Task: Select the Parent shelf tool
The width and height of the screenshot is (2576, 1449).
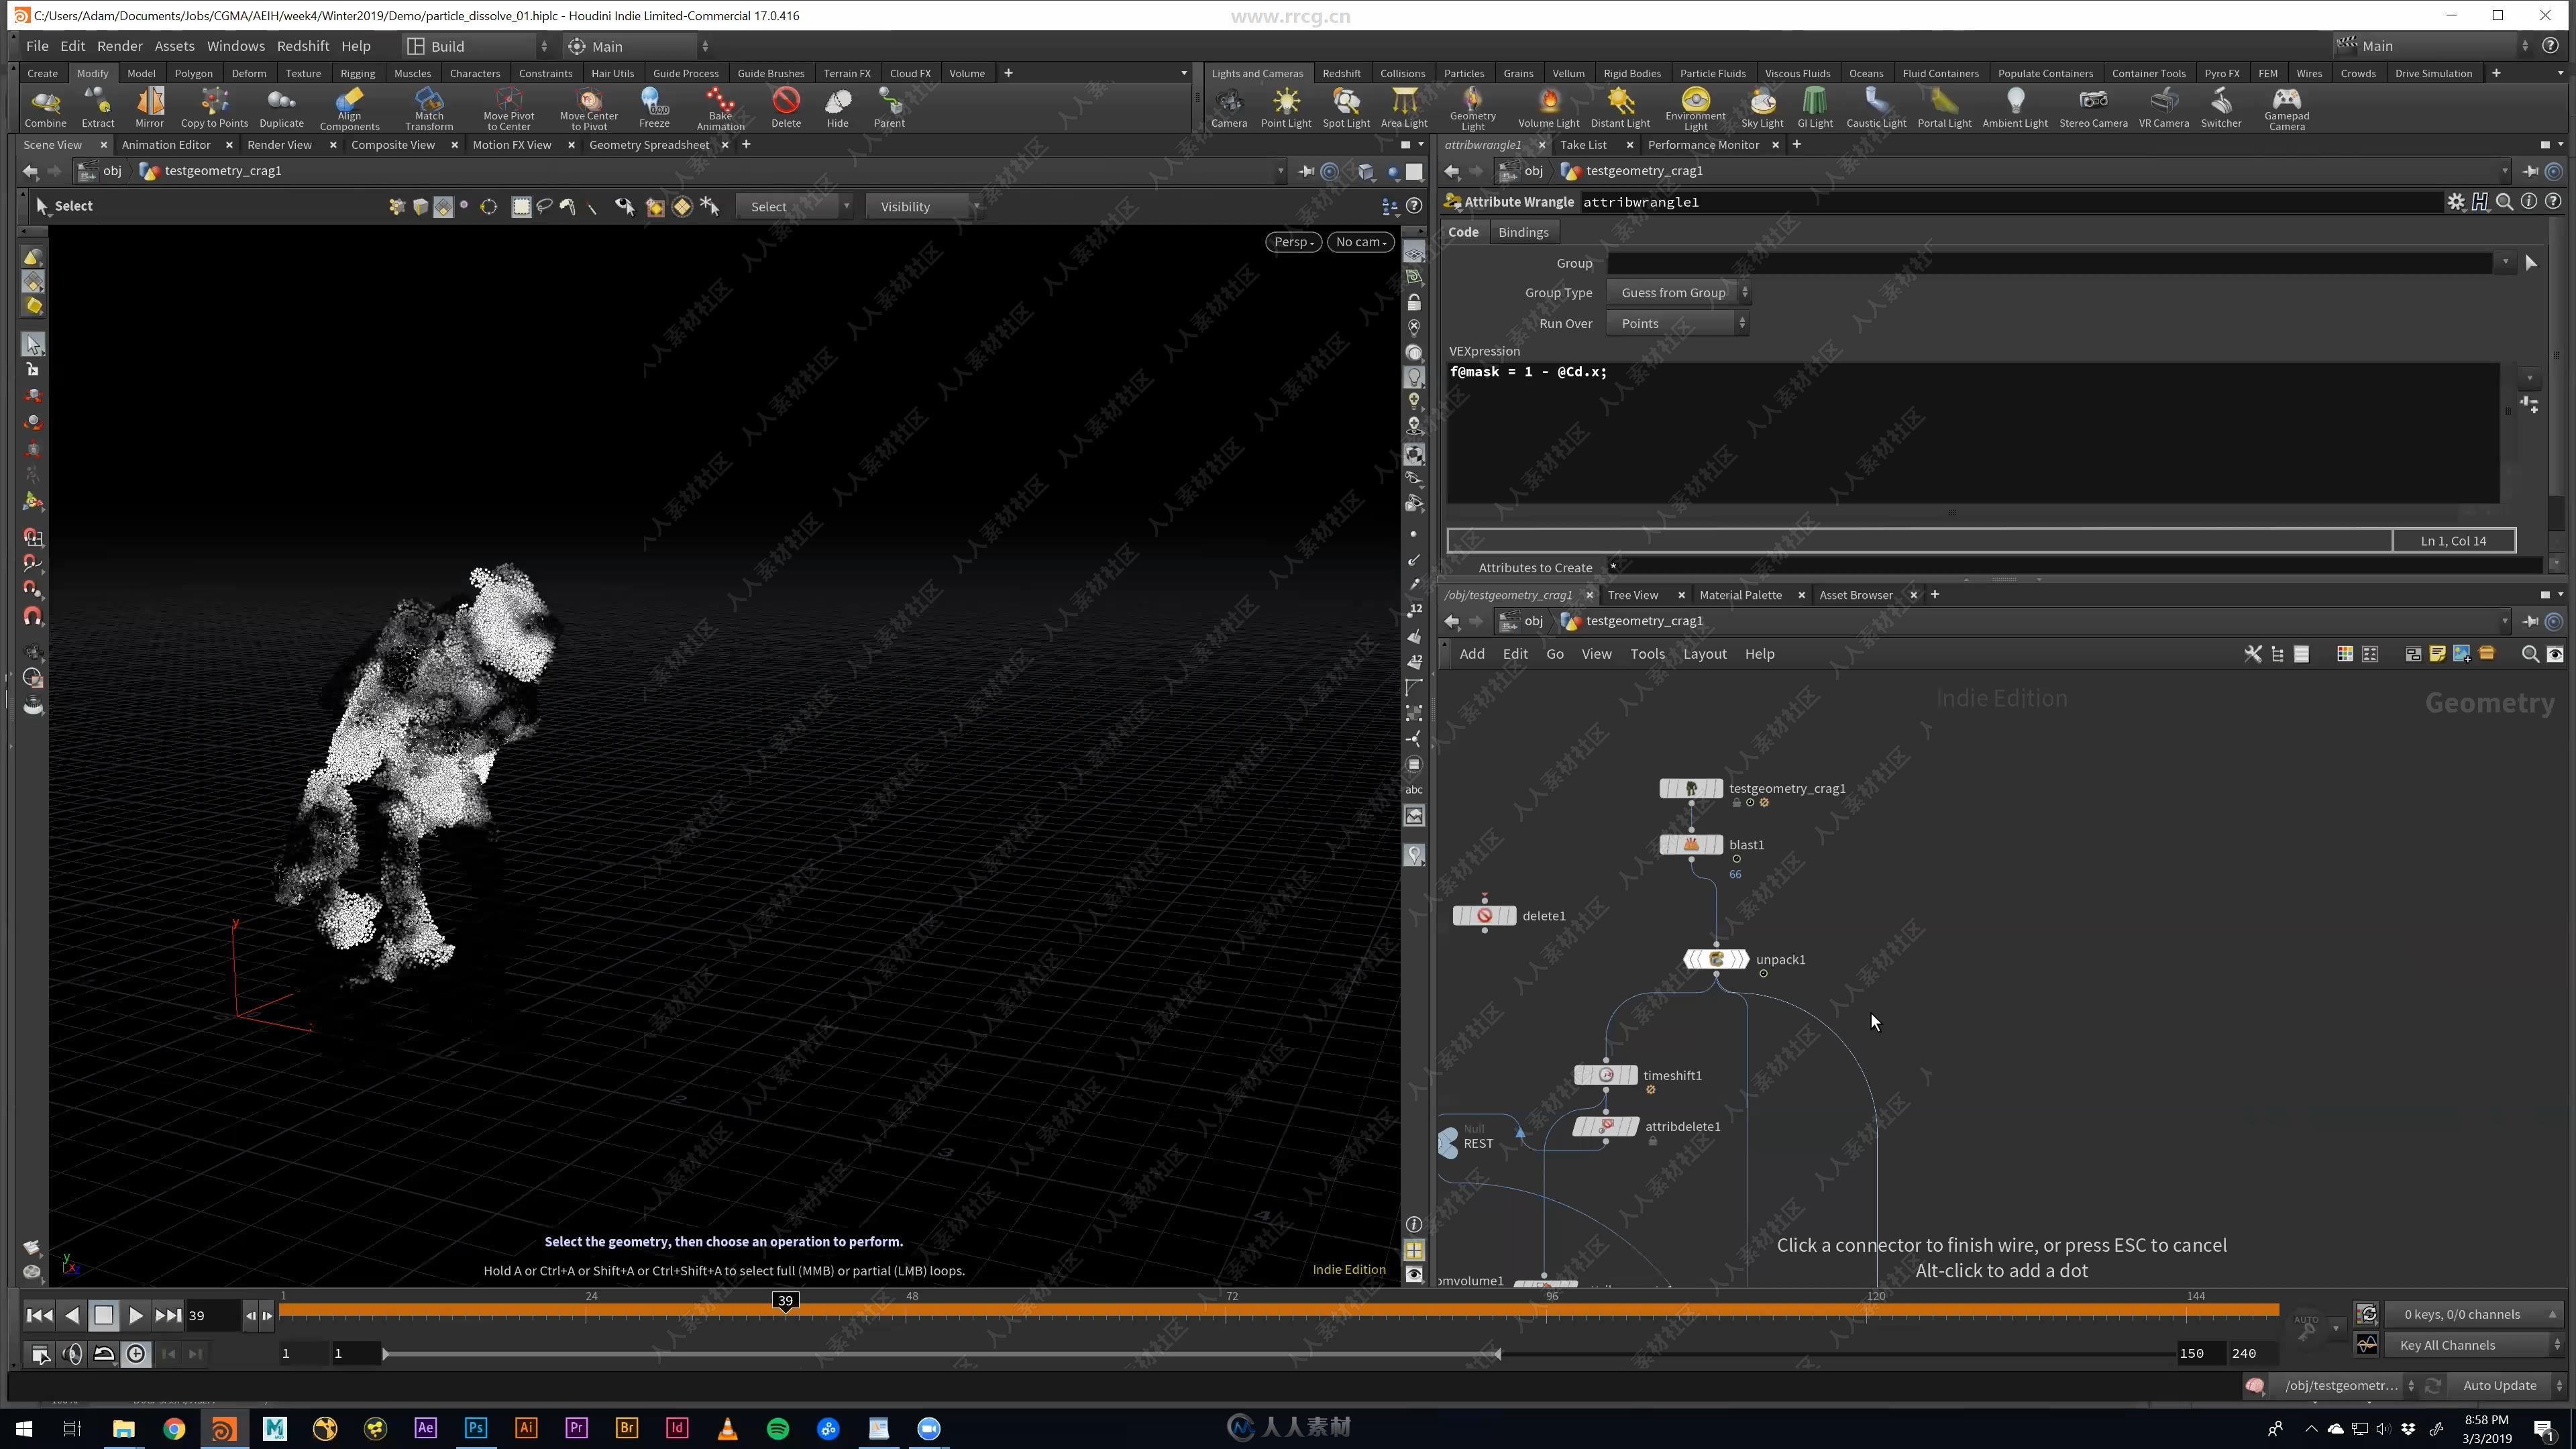Action: [x=889, y=108]
